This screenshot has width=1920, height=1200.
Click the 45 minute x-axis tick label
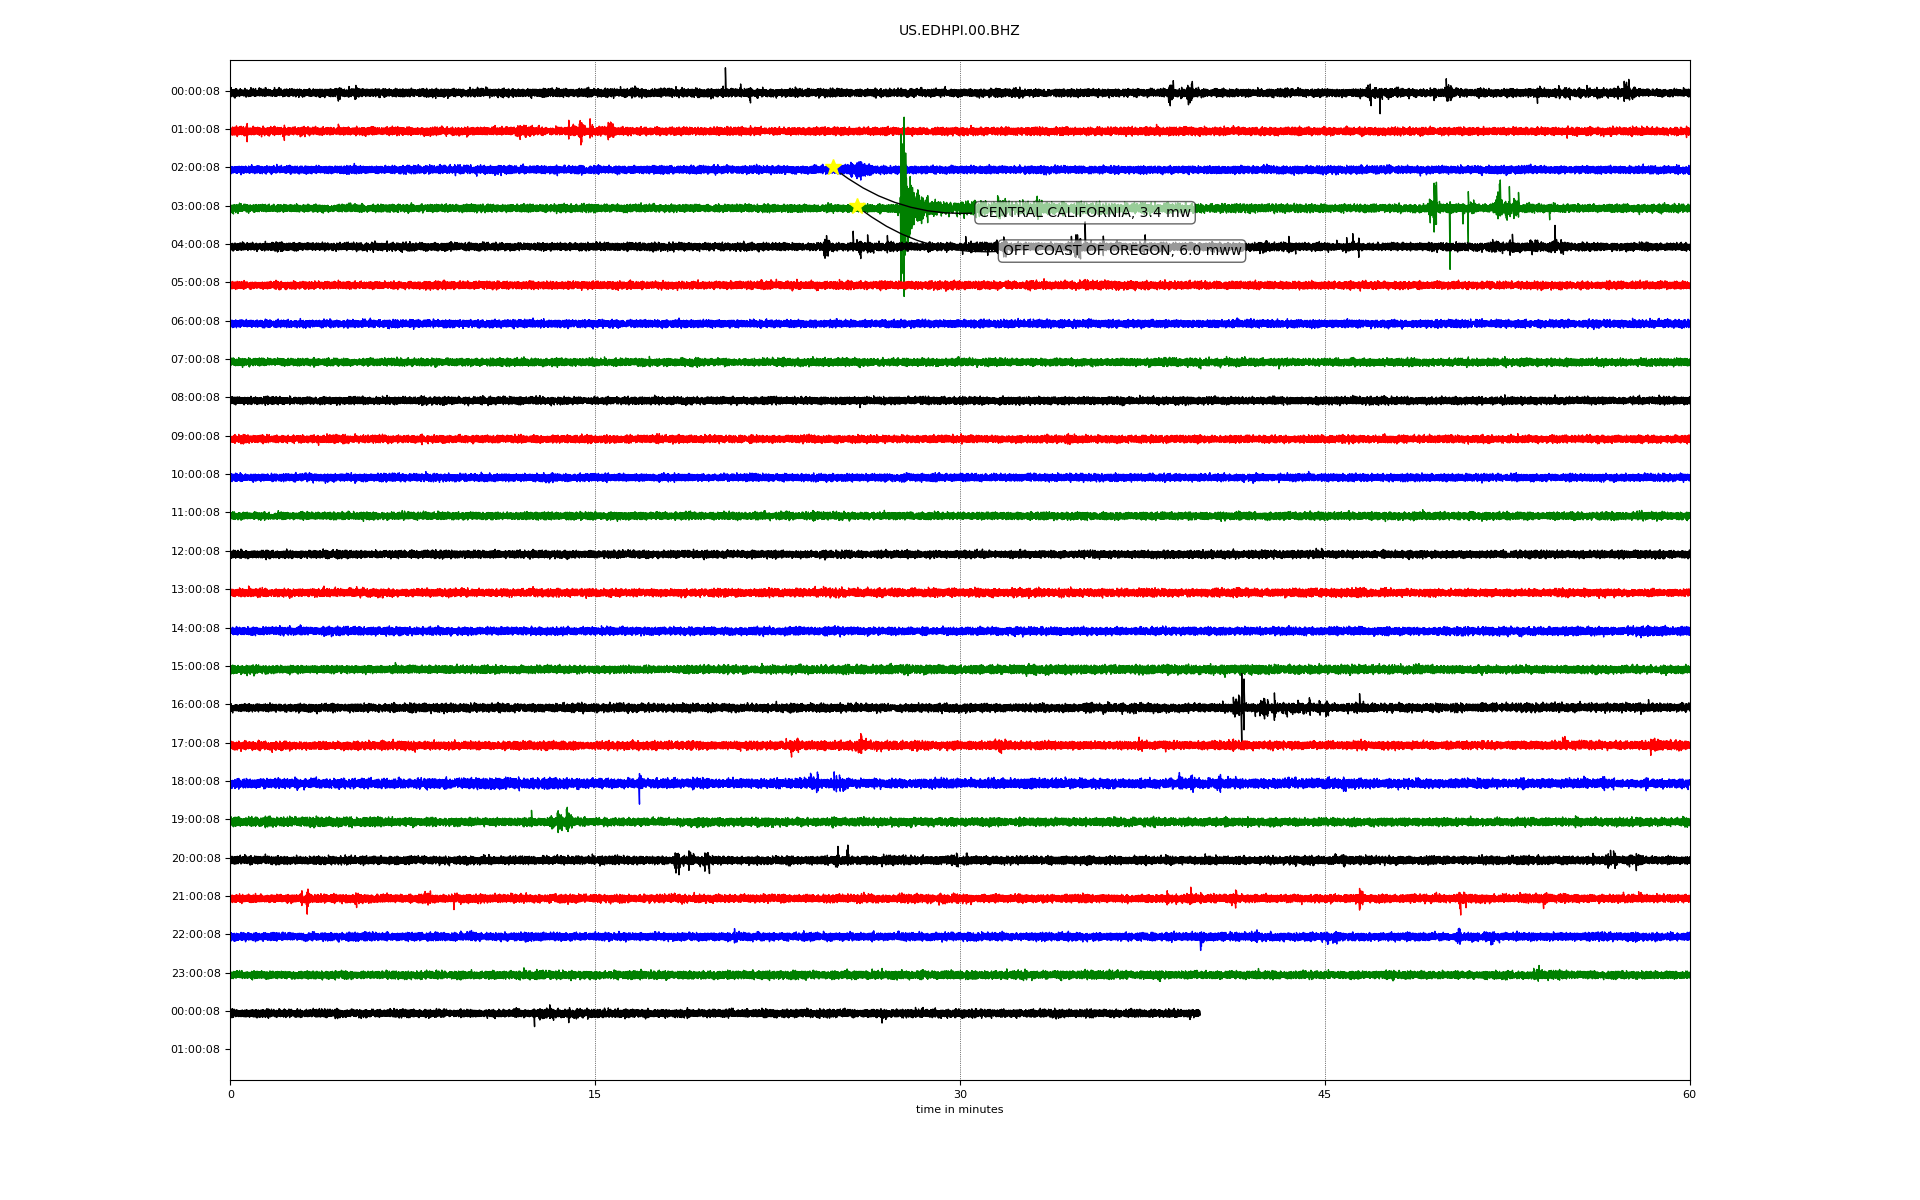[x=1325, y=1094]
